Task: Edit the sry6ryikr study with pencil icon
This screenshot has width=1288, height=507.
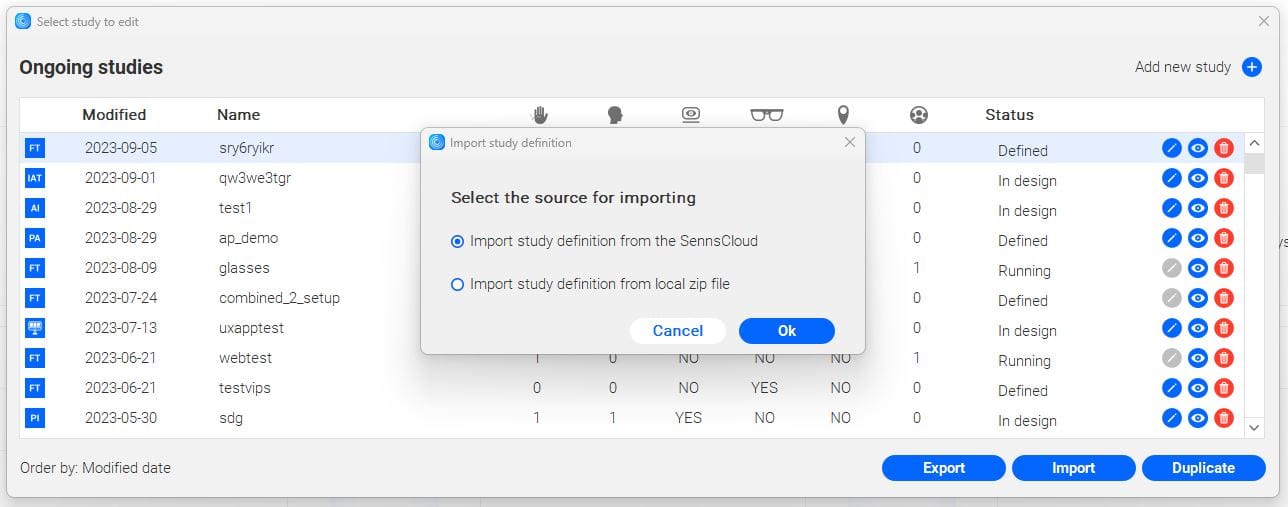Action: click(x=1172, y=148)
